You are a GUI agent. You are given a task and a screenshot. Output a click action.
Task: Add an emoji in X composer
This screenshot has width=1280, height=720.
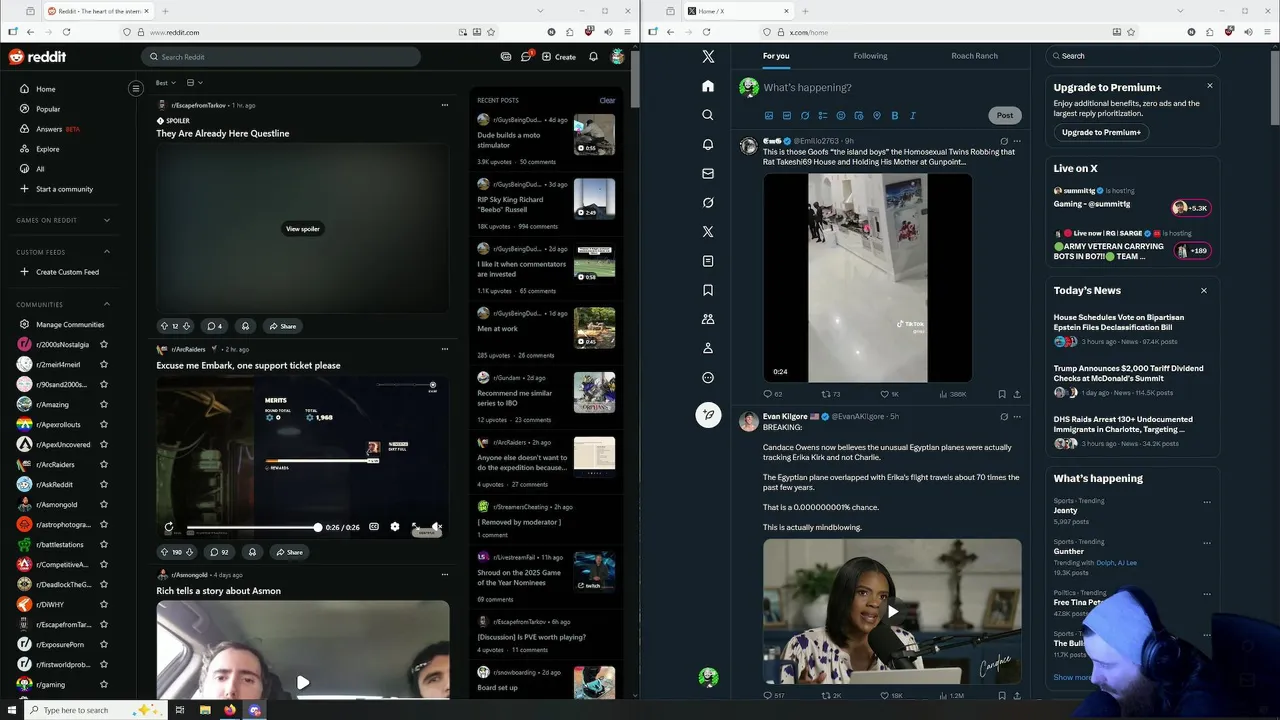(841, 116)
